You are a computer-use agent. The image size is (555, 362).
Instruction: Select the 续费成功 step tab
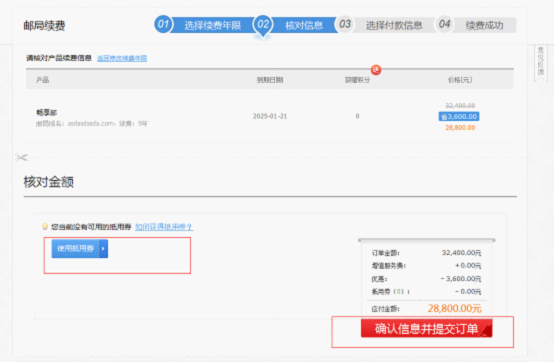(484, 25)
